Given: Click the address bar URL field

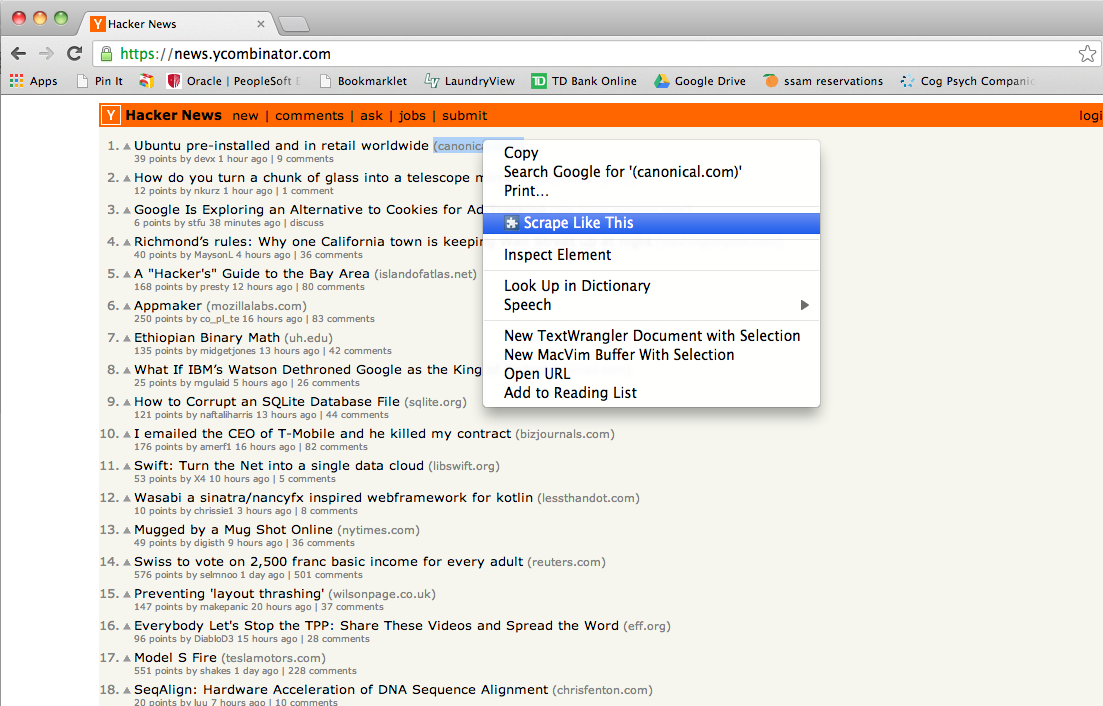Looking at the screenshot, I should tap(591, 53).
